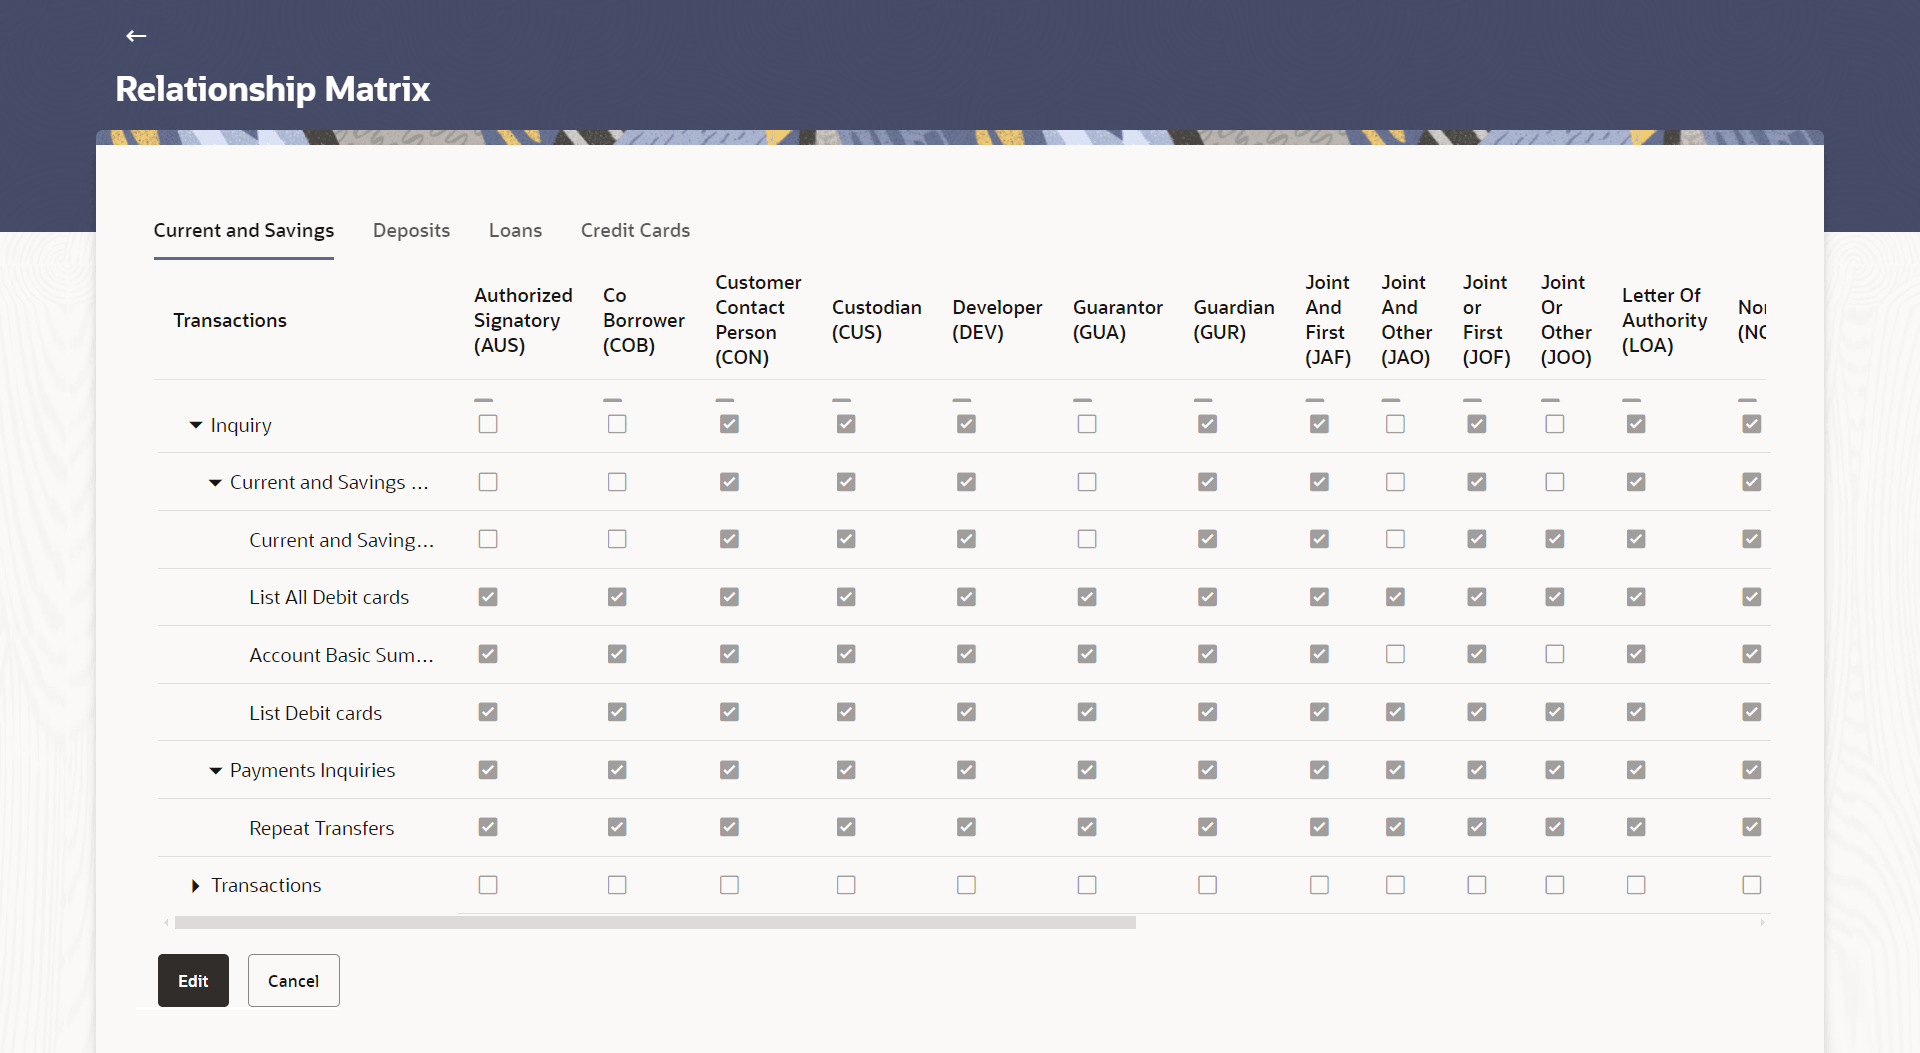Click the Cancel button
Image resolution: width=1920 pixels, height=1053 pixels.
coord(293,981)
